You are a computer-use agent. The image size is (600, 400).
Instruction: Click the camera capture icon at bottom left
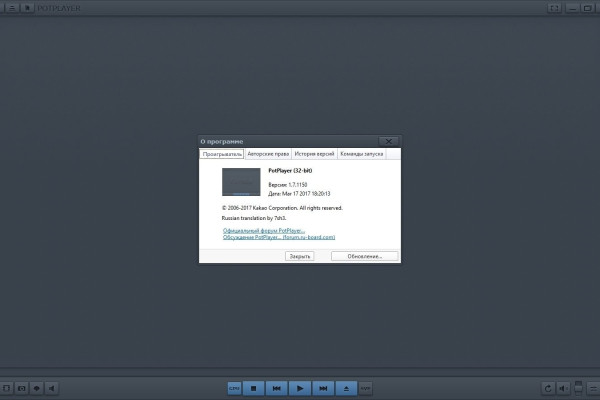pos(21,387)
